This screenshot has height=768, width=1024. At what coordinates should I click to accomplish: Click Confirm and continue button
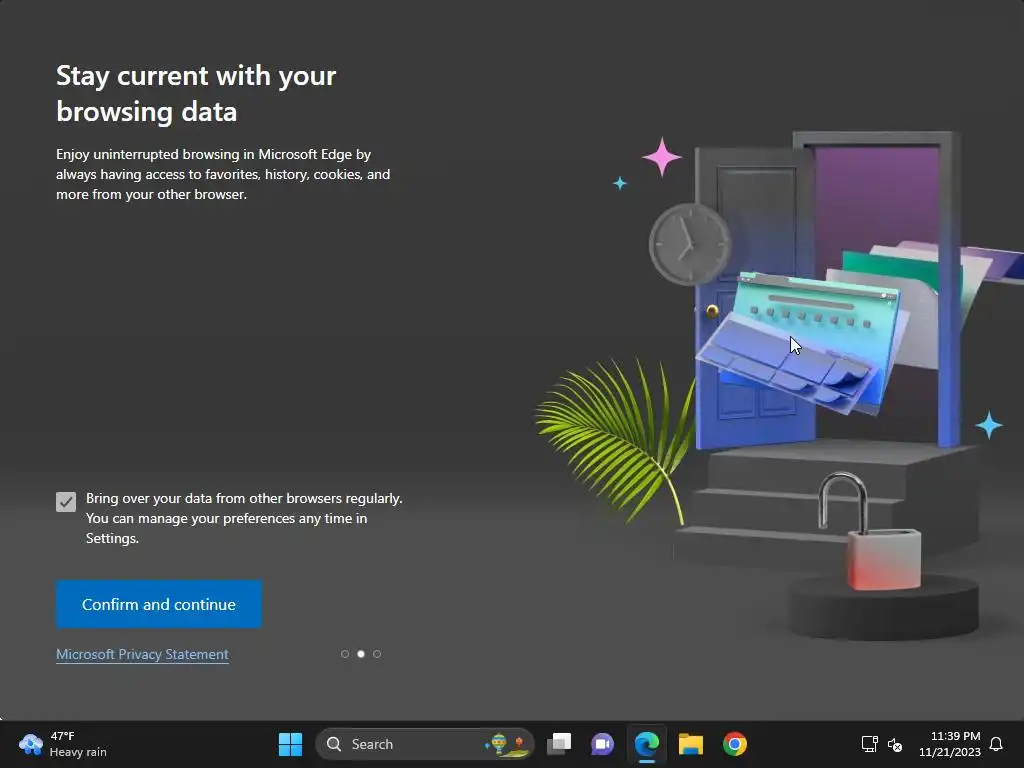click(x=159, y=604)
